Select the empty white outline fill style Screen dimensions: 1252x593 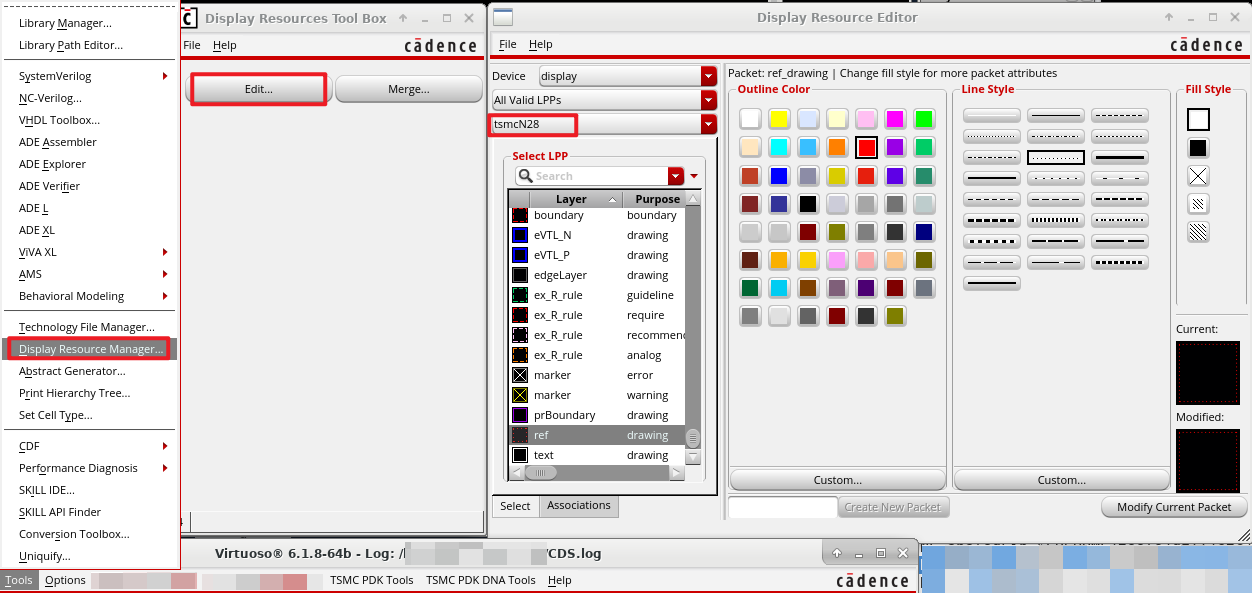point(1198,120)
